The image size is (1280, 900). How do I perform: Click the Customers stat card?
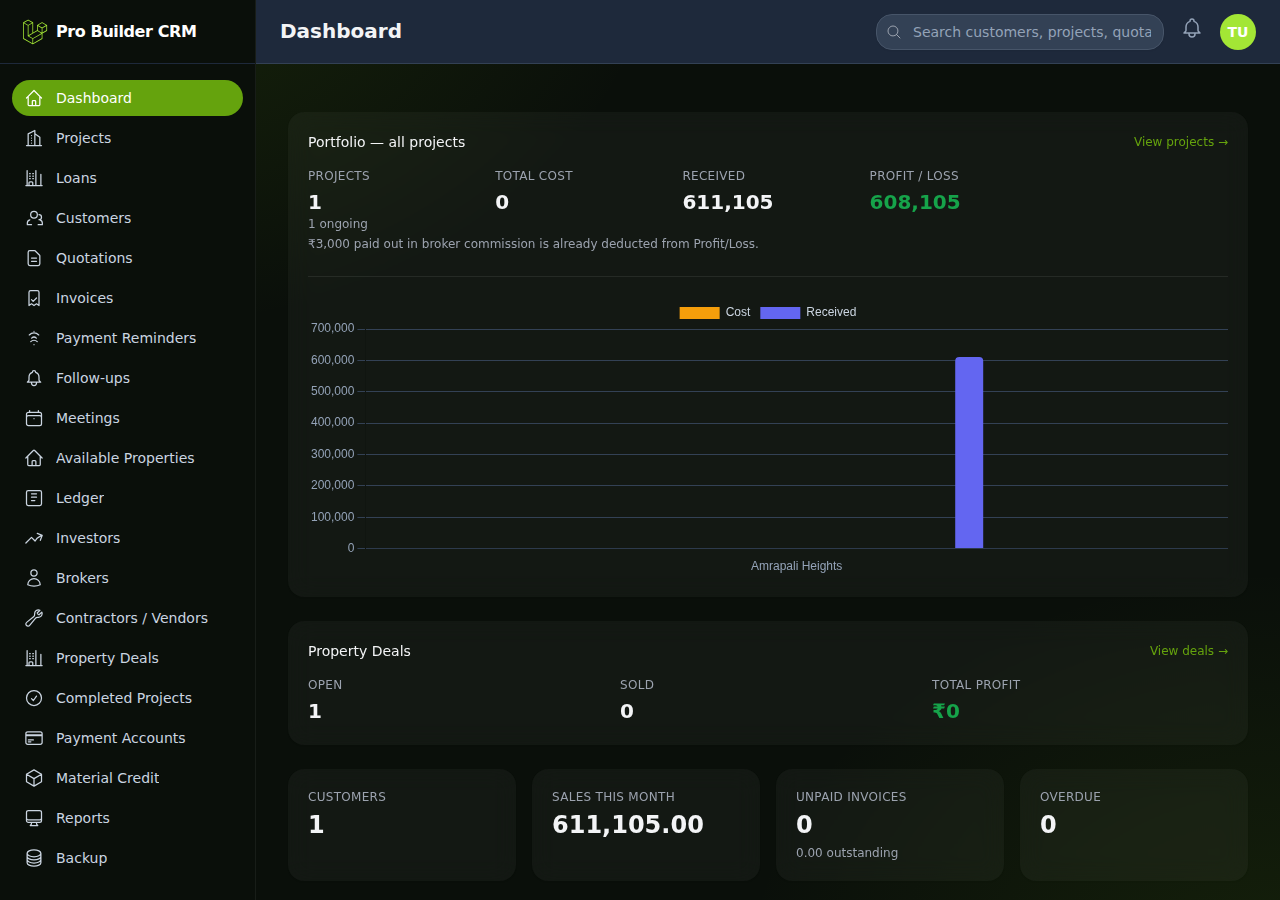click(402, 825)
